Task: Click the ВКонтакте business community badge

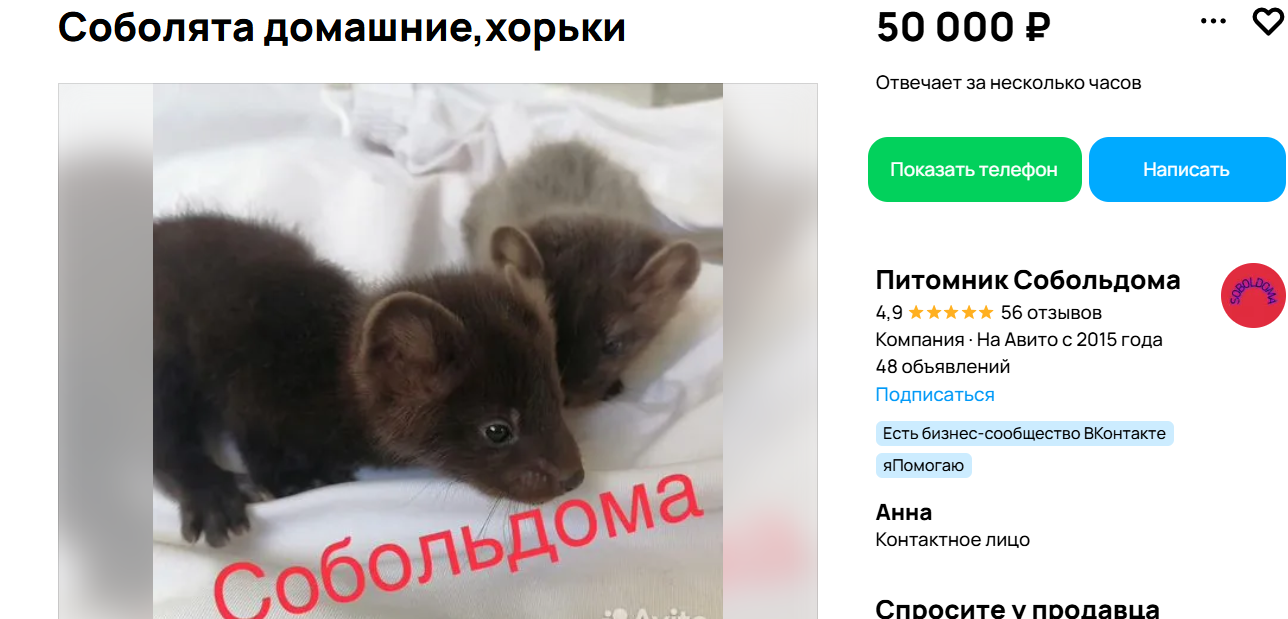Action: [x=1024, y=433]
